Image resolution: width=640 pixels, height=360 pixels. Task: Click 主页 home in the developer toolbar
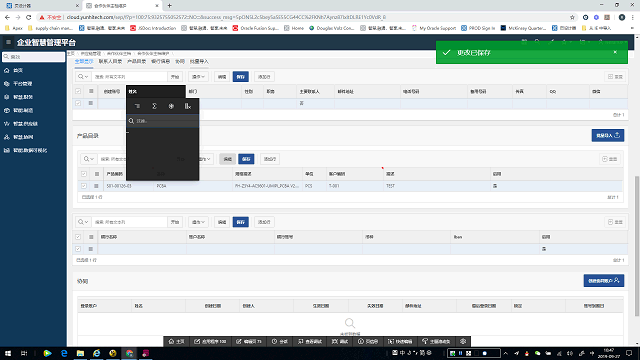(176, 341)
